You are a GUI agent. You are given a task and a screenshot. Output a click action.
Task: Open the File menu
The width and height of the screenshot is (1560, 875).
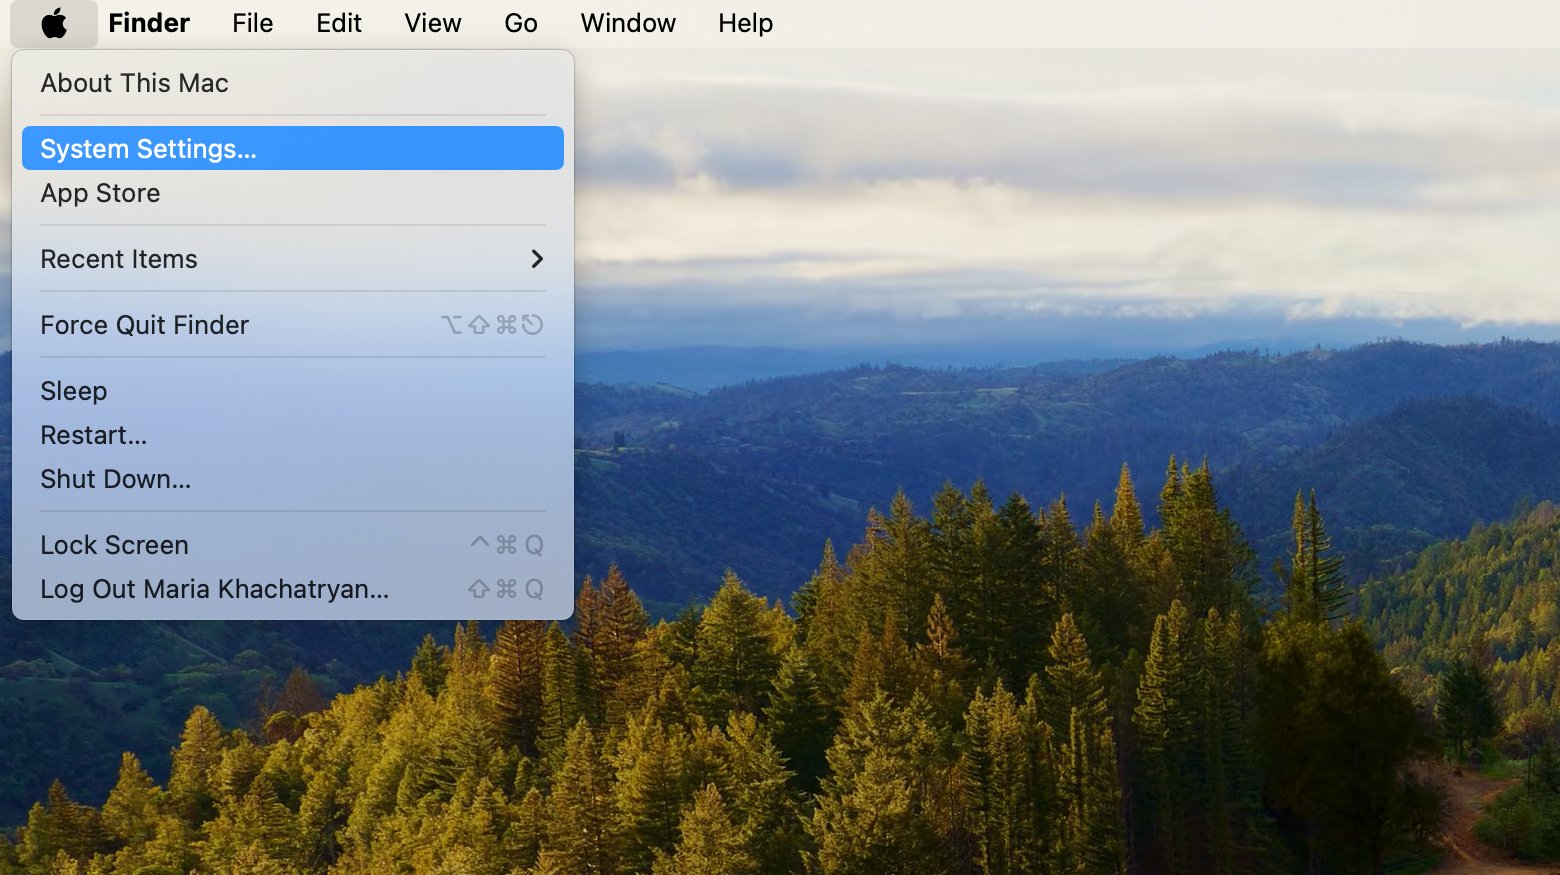(x=252, y=23)
